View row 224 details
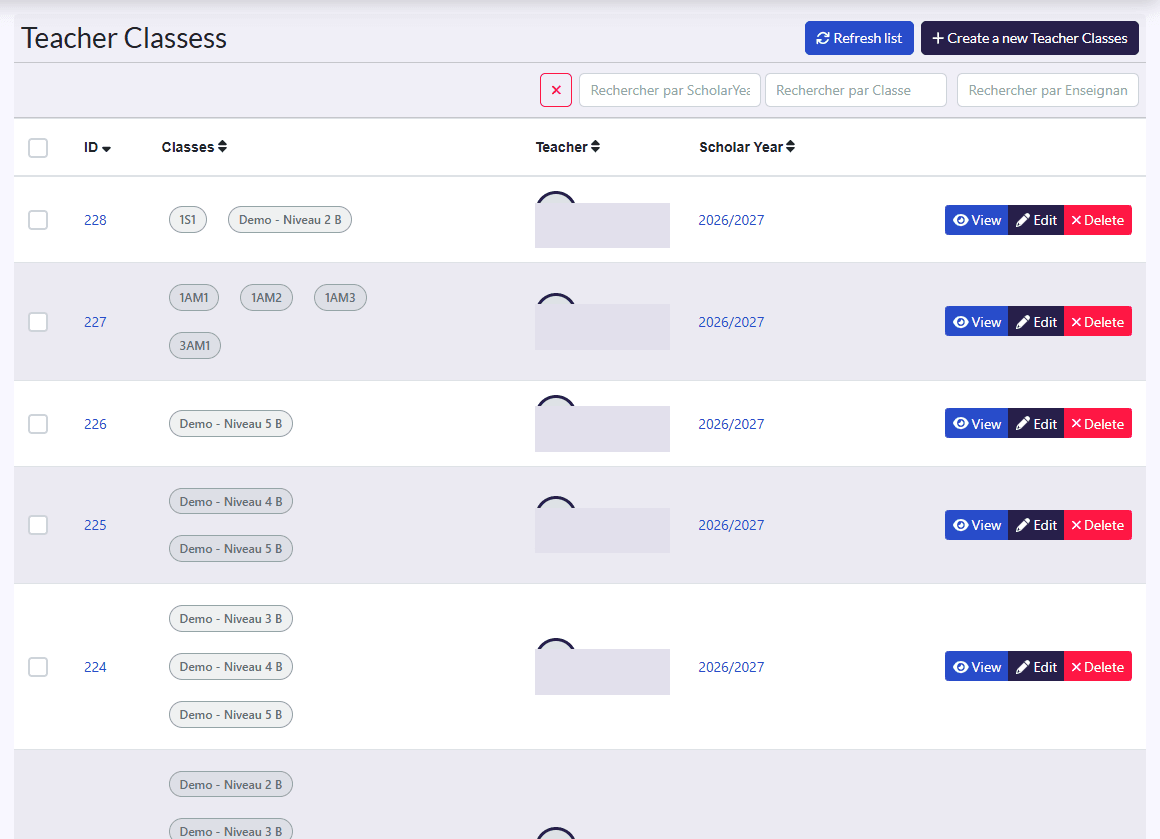The height and width of the screenshot is (839, 1160). pos(977,667)
